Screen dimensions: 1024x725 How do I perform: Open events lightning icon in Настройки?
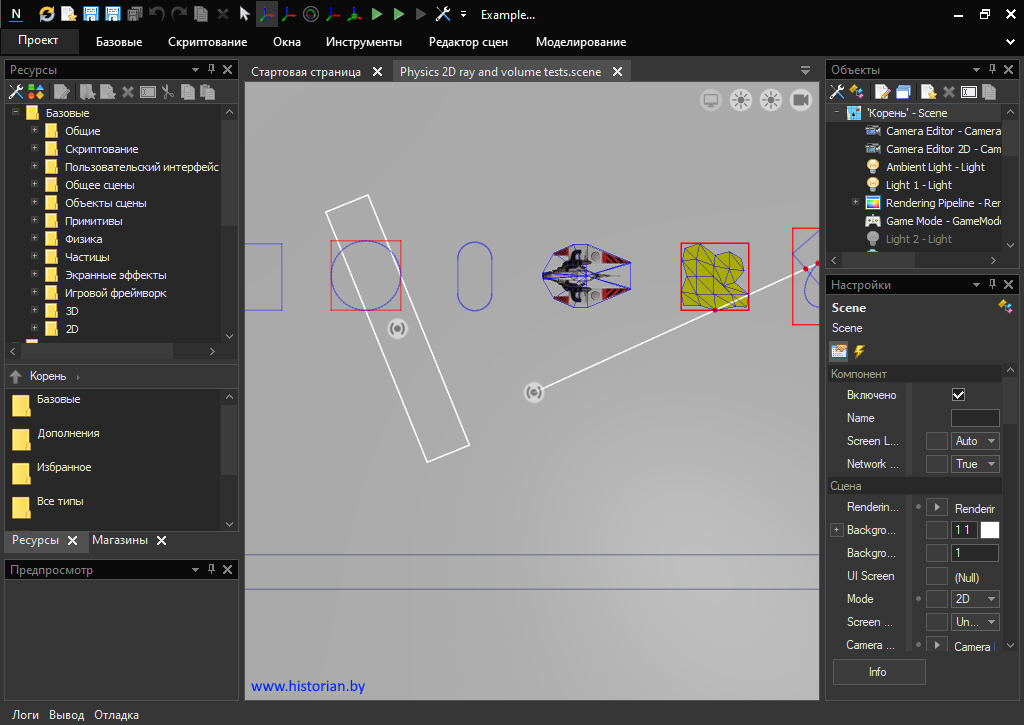(x=858, y=351)
